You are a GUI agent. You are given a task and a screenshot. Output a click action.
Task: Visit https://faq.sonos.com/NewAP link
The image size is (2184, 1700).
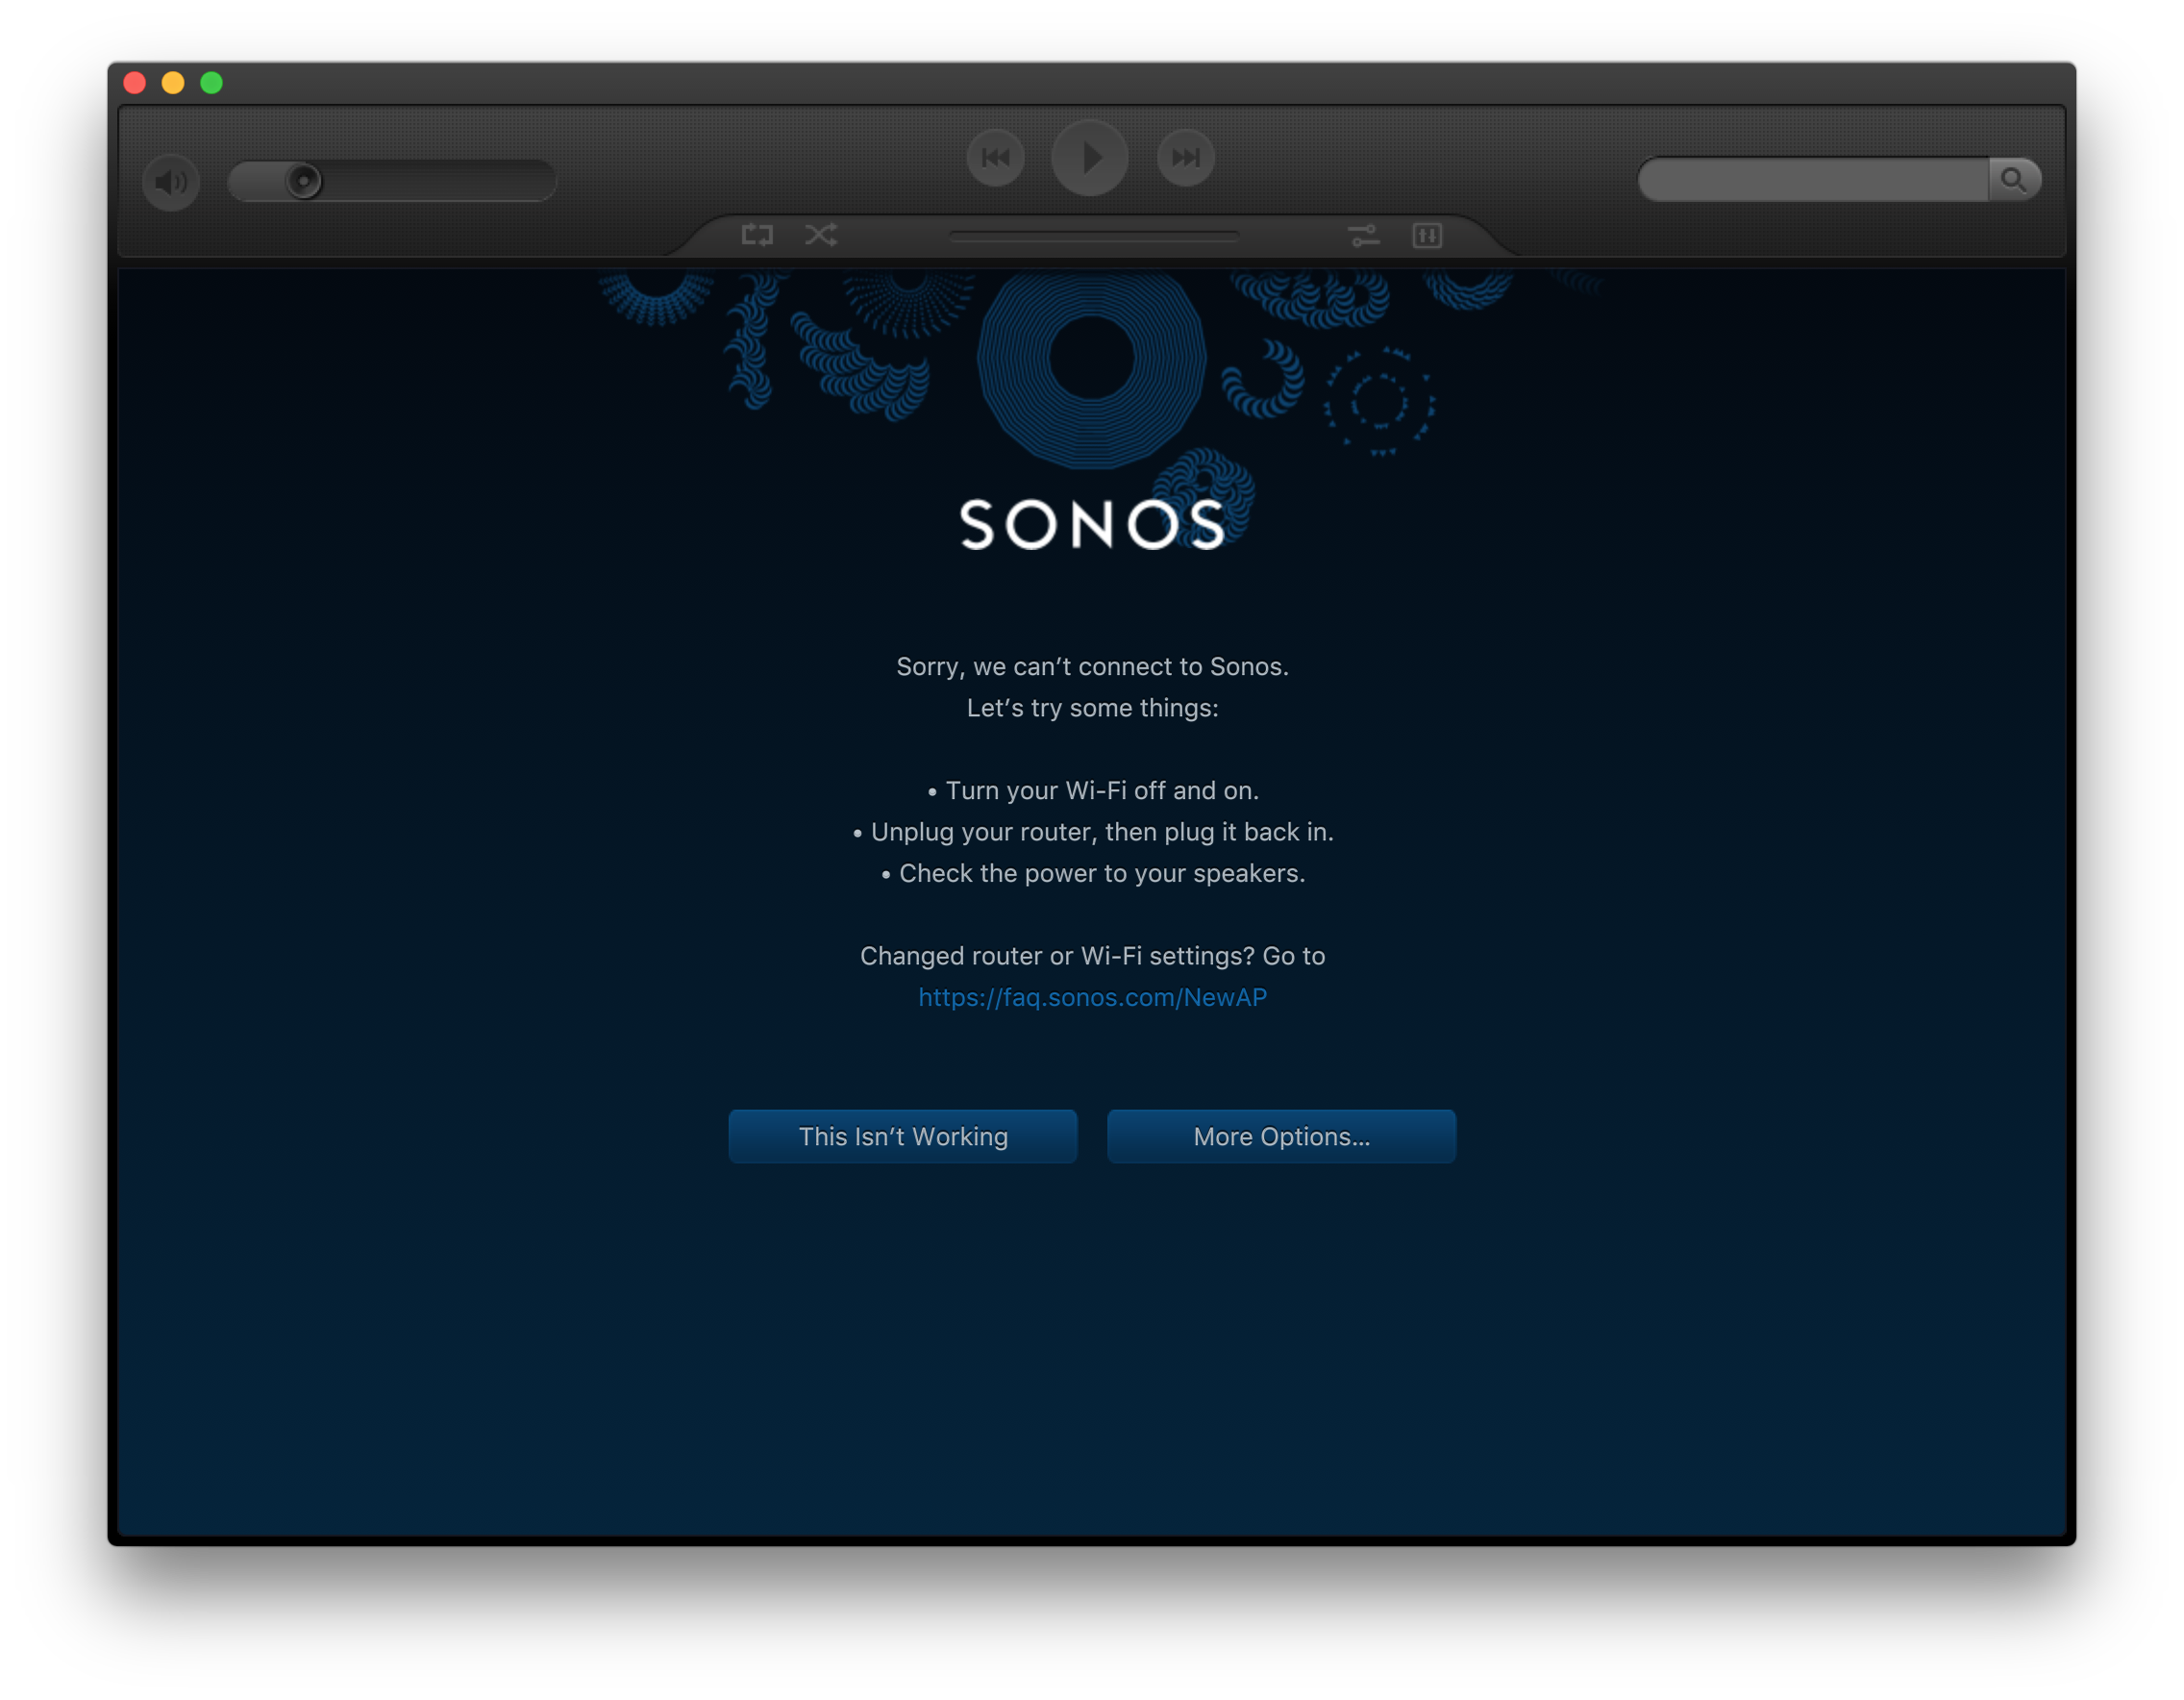click(1092, 996)
